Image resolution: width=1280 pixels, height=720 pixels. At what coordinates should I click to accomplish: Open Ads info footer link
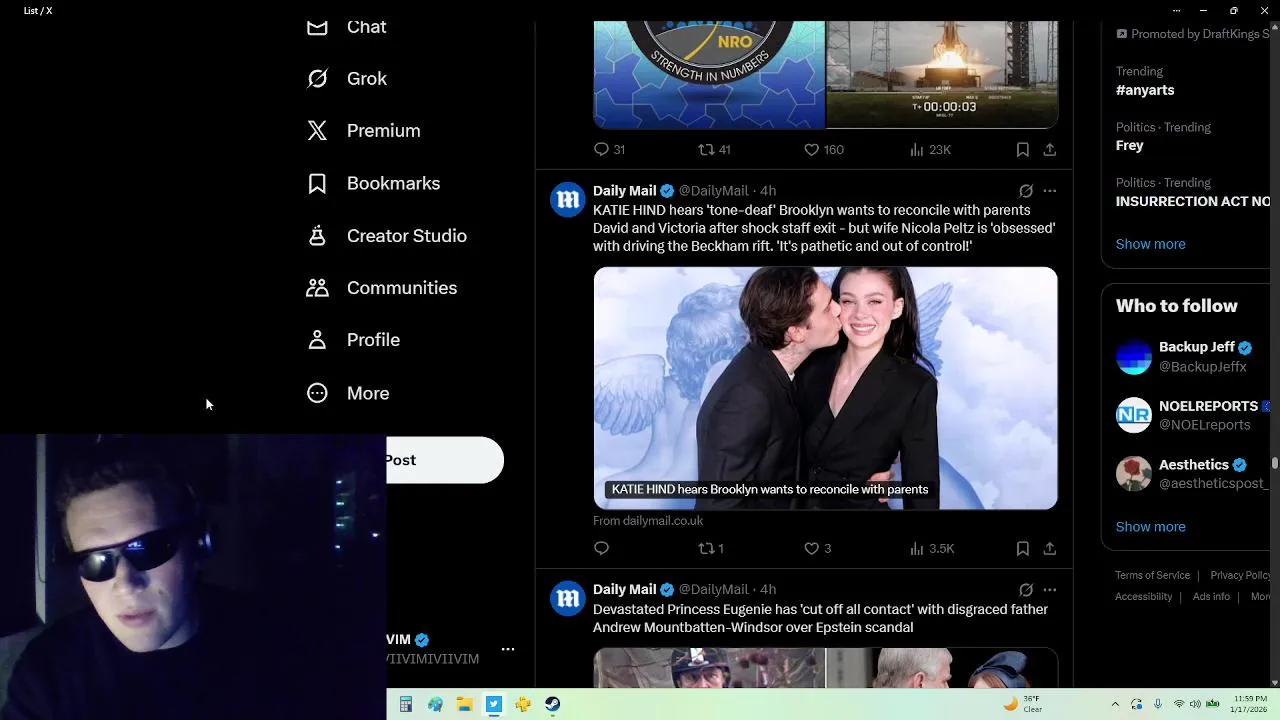[x=1211, y=596]
